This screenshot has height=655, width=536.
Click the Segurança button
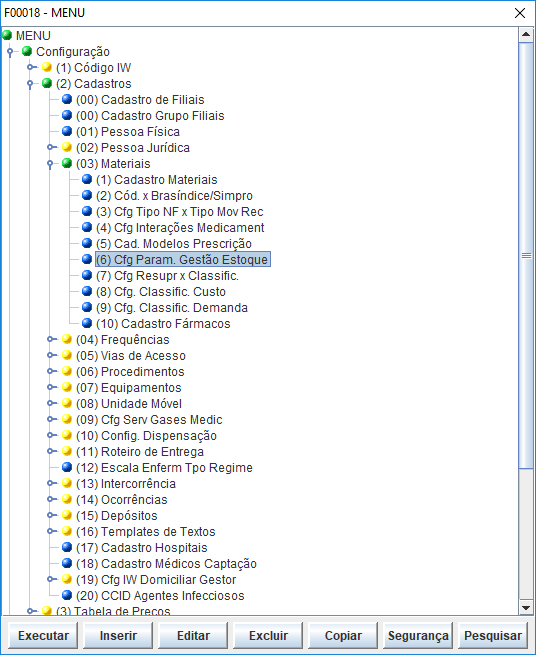click(x=418, y=635)
